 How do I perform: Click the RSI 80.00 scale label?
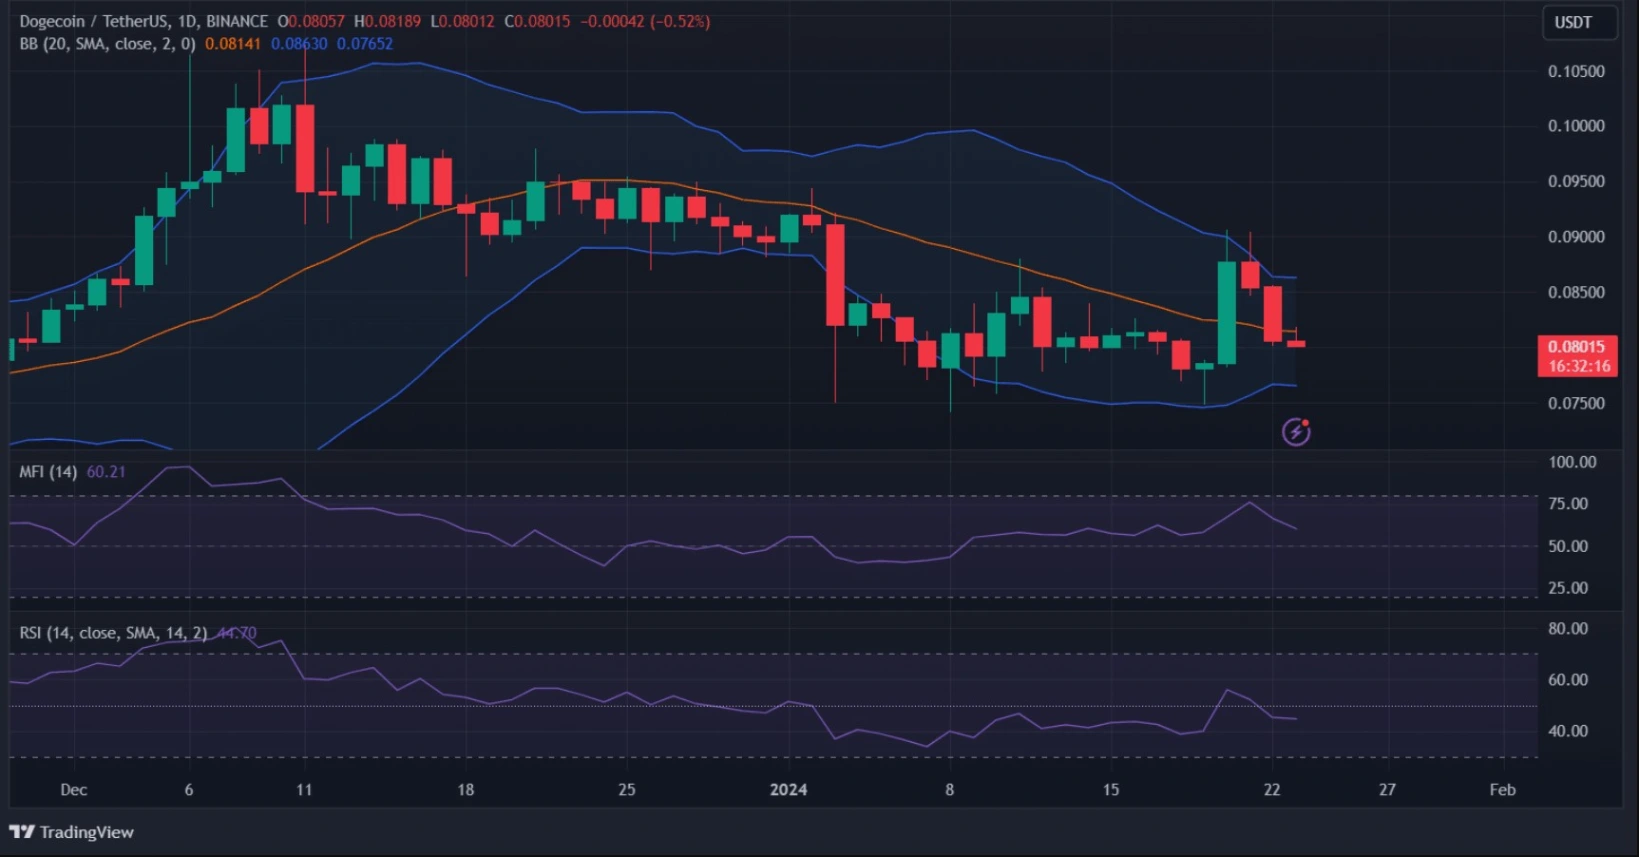(1568, 629)
